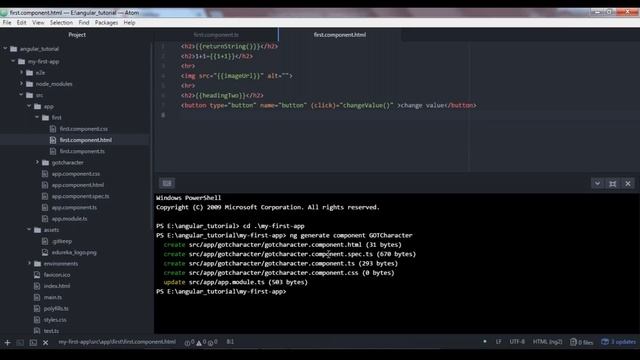
Task: Open app.component.ts from the tree
Action: click(74, 207)
